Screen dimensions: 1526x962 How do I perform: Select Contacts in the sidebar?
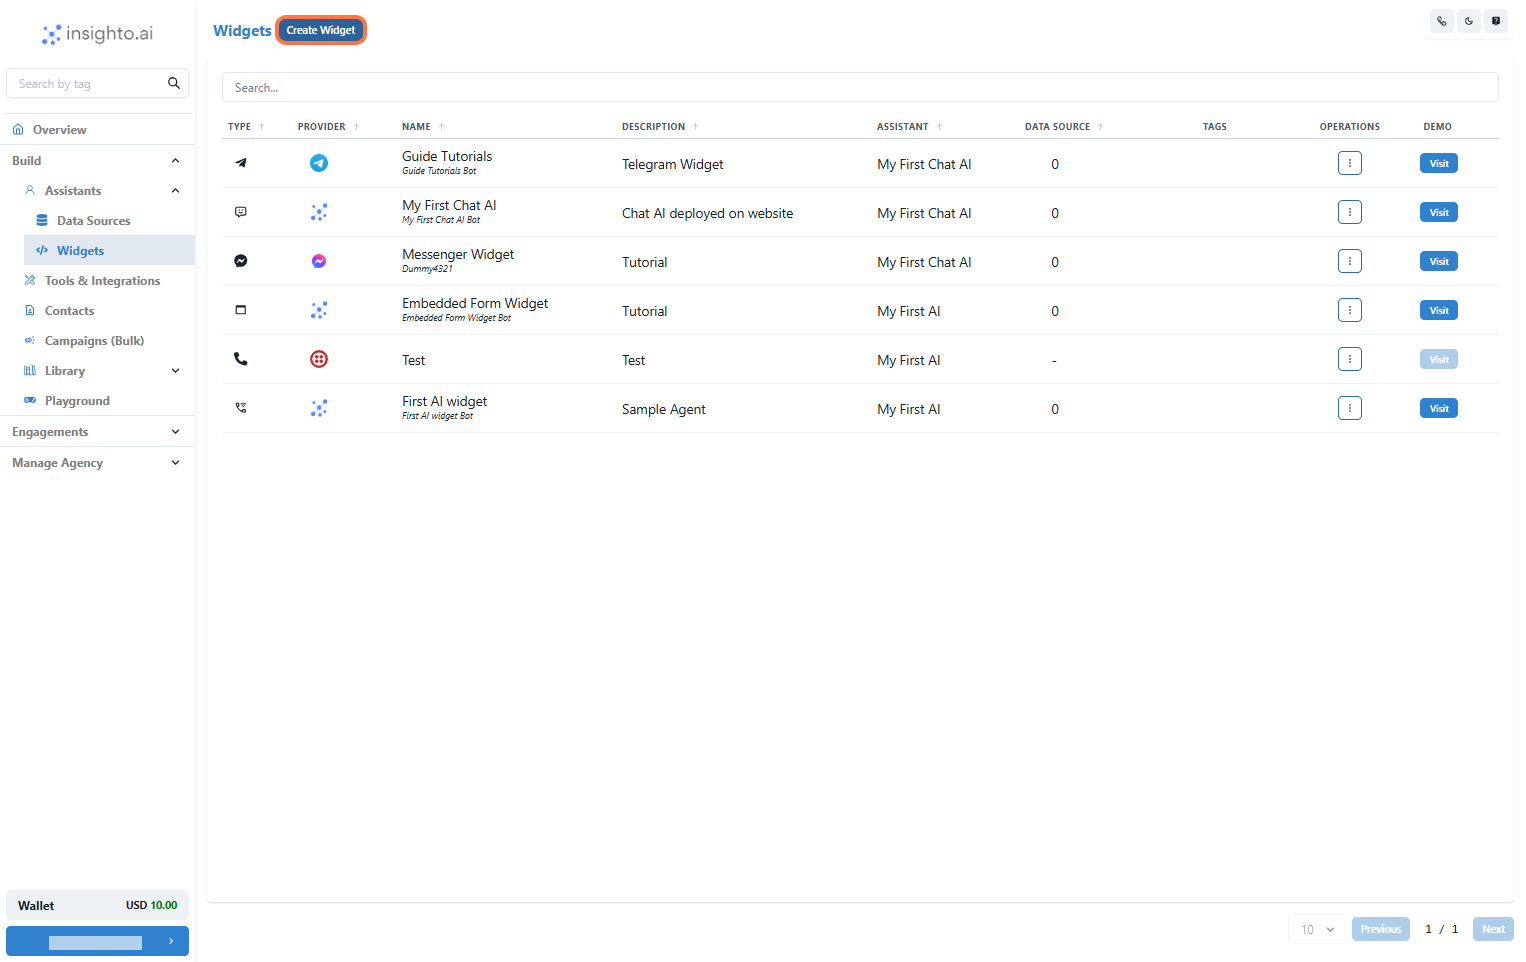point(69,310)
